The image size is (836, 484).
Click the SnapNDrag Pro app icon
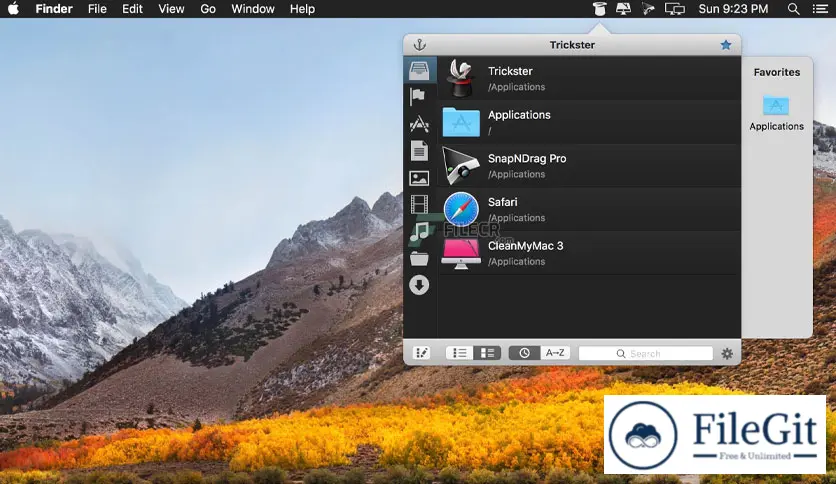[x=461, y=166]
